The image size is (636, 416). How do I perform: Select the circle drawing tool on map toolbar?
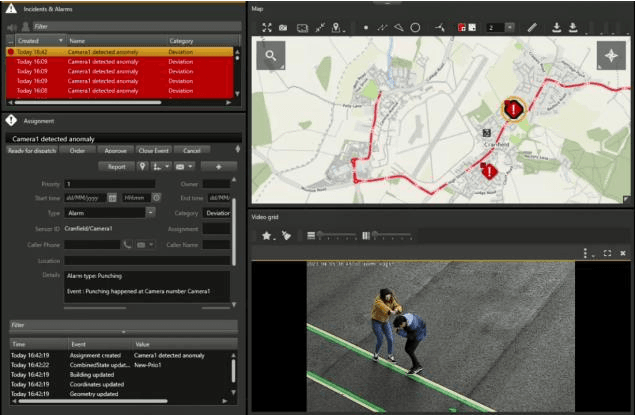pos(415,27)
